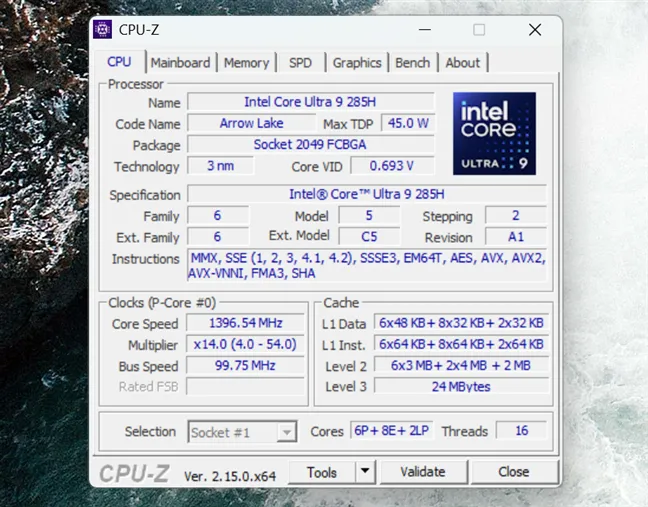Click the Specification field 'Intel® Core™ Ultra 9 285H'
The height and width of the screenshot is (507, 648).
367,194
